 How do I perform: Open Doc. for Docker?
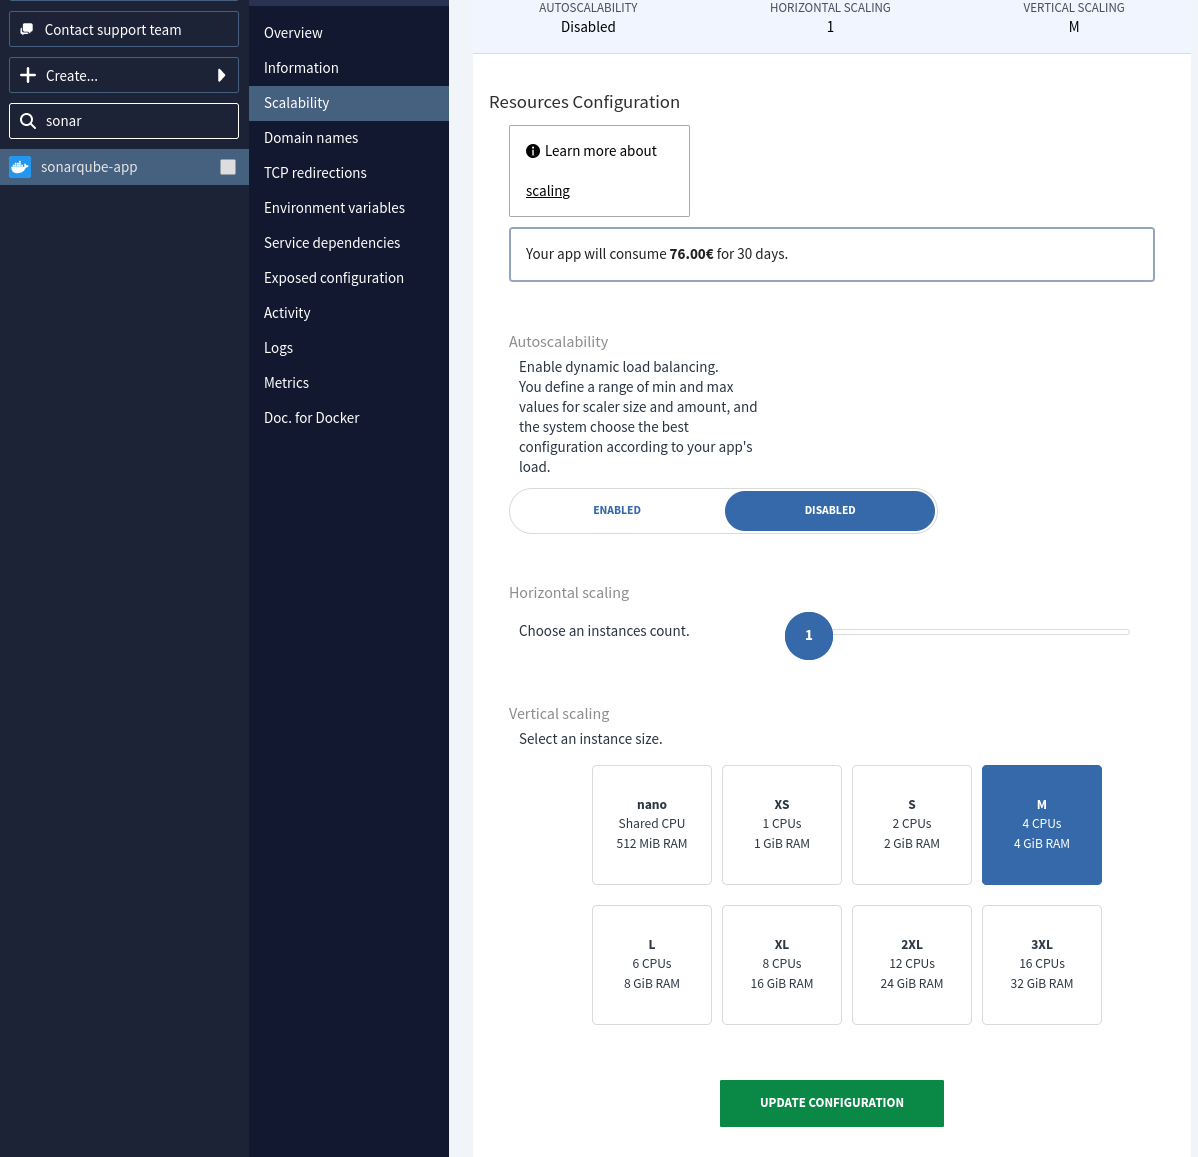tap(312, 417)
